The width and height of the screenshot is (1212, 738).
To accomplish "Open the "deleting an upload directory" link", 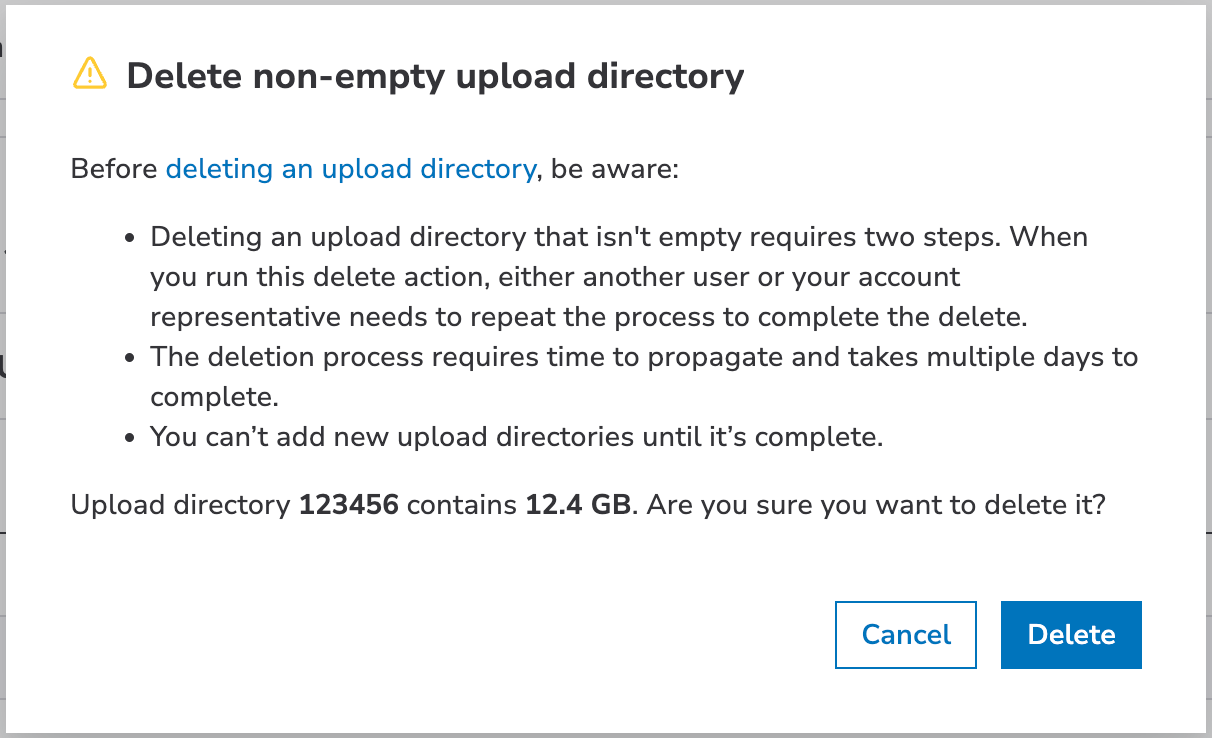I will click(351, 169).
